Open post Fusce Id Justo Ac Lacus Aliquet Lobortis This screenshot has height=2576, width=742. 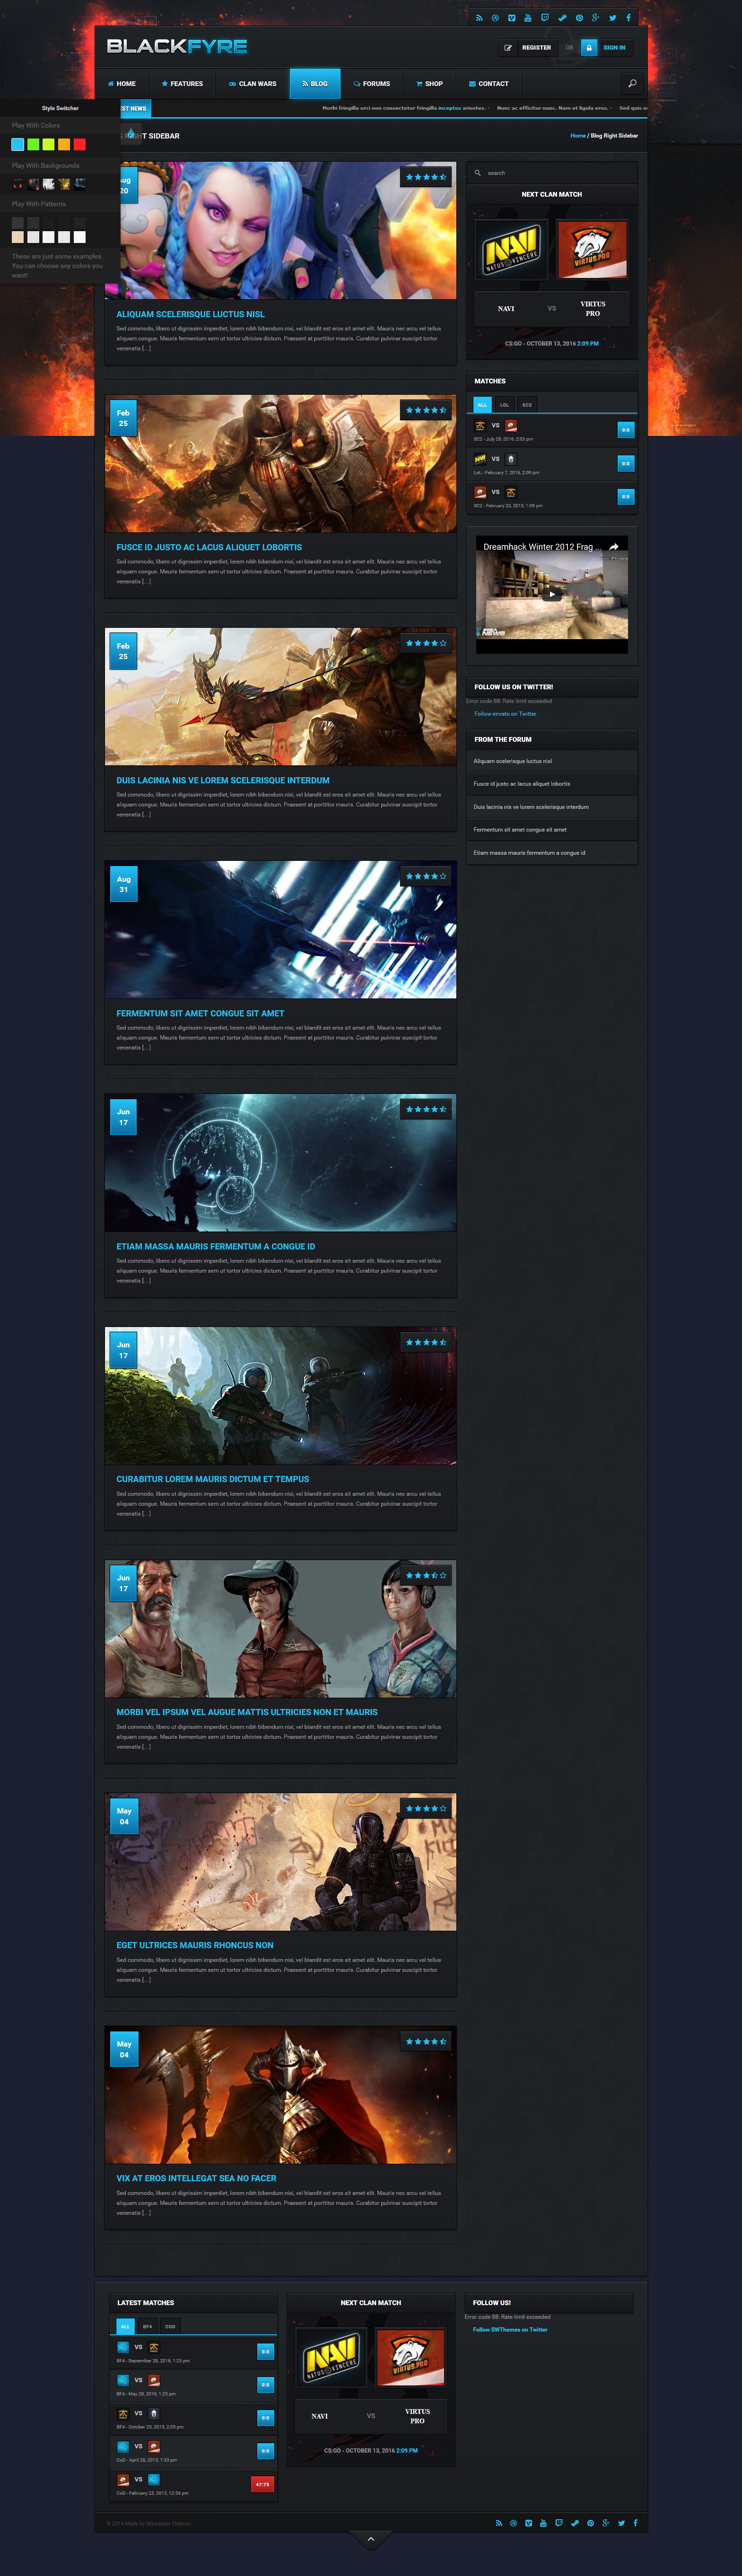click(x=209, y=547)
